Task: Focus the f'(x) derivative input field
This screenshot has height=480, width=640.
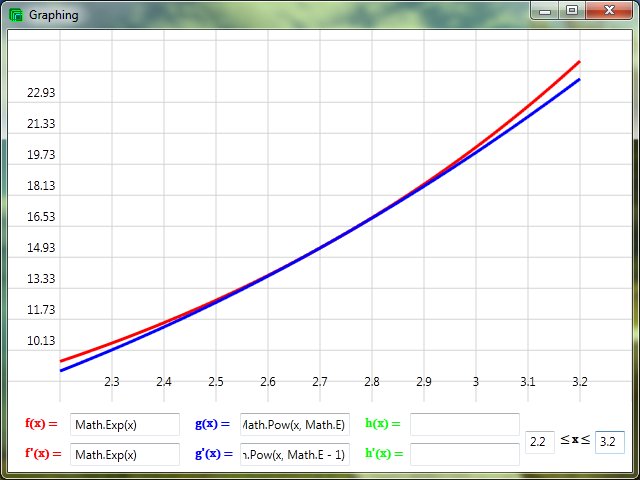Action: point(125,455)
